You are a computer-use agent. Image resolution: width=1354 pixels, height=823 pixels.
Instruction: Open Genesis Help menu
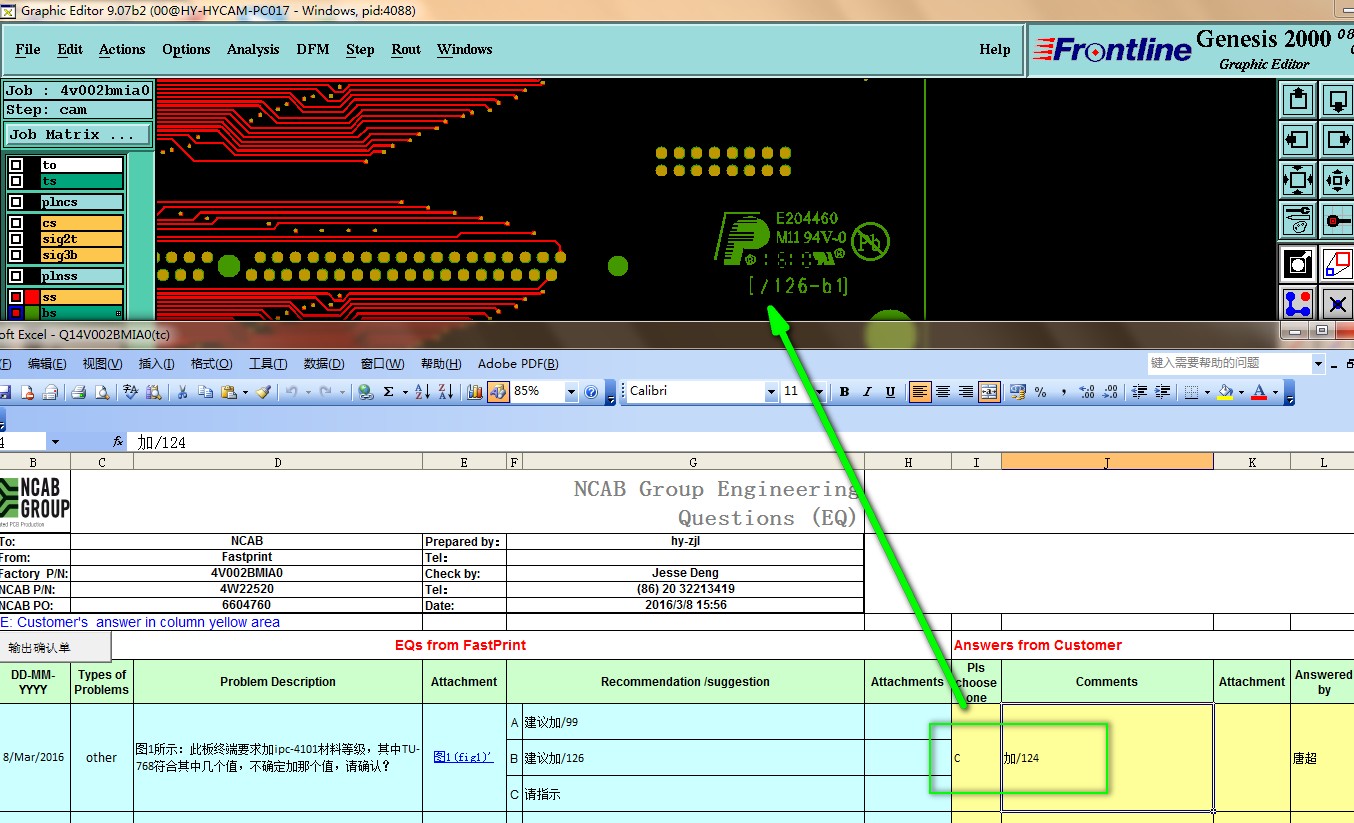pyautogui.click(x=995, y=49)
